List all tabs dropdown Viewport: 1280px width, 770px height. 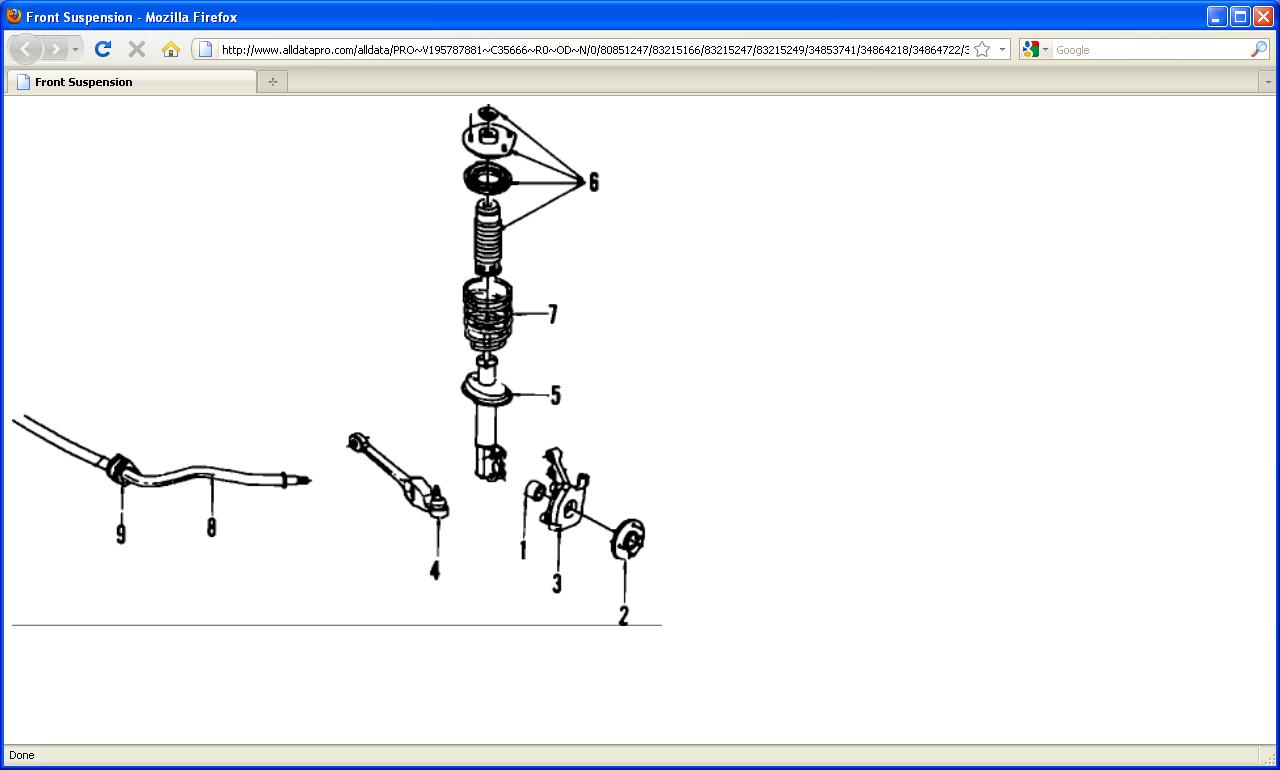point(1268,82)
